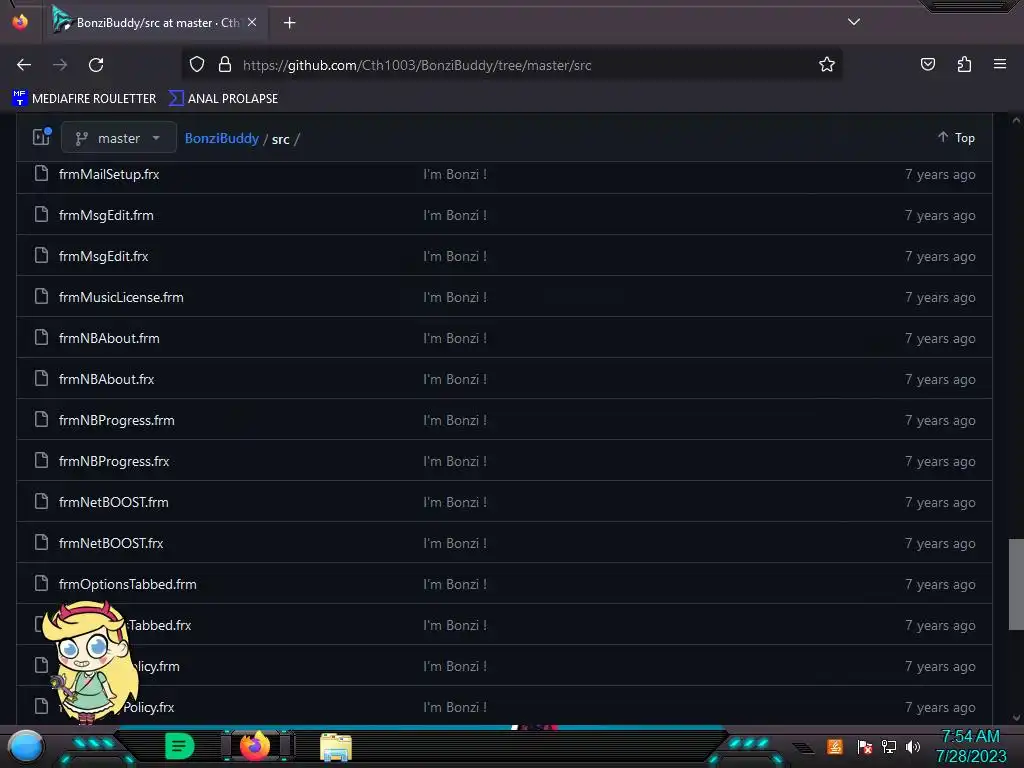Click the scrollbar down arrow
Viewport: 1024px width, 768px height.
click(x=1016, y=718)
